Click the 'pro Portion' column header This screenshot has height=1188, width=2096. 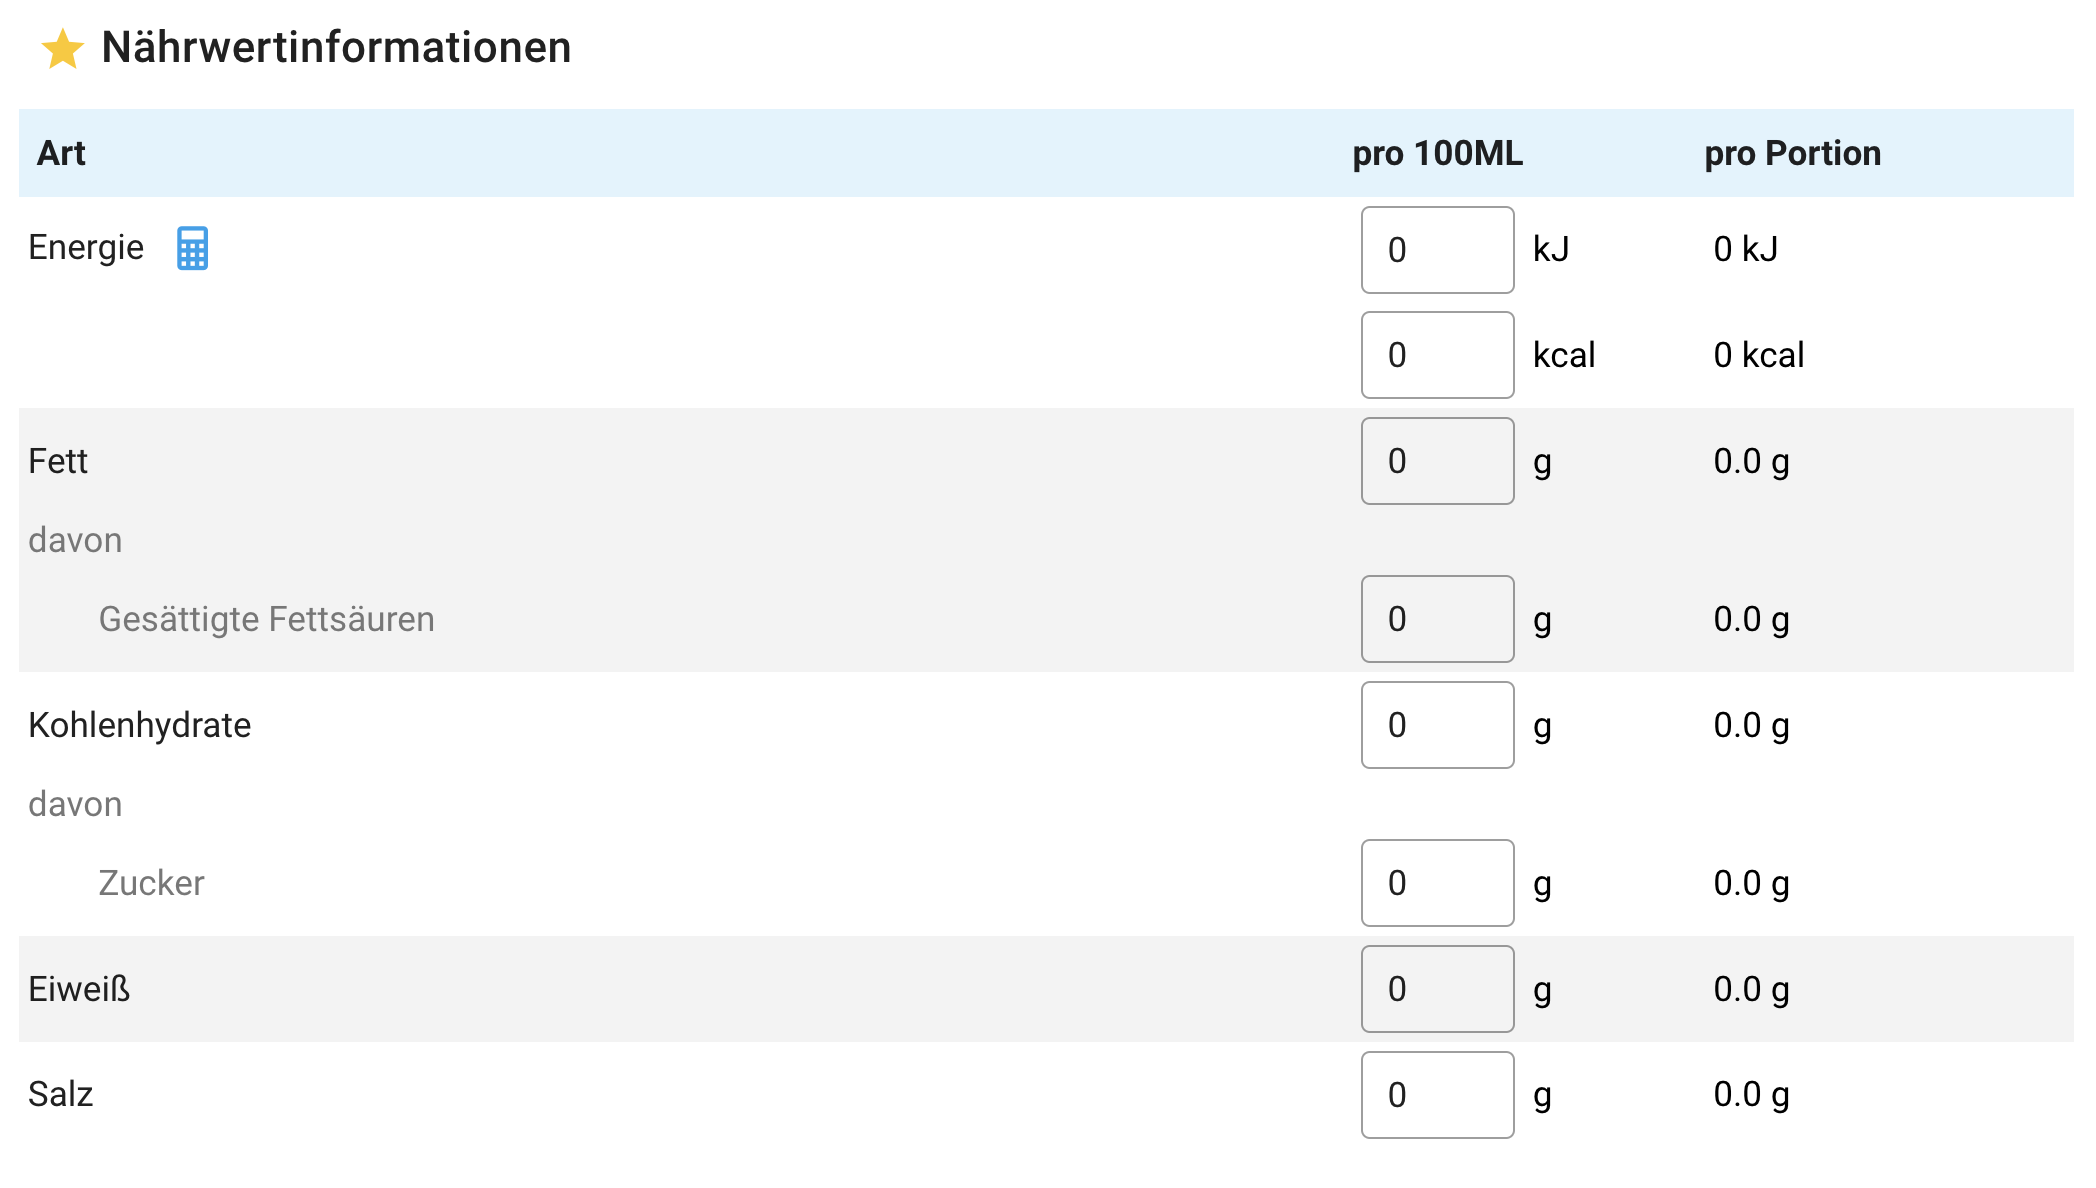1792,153
